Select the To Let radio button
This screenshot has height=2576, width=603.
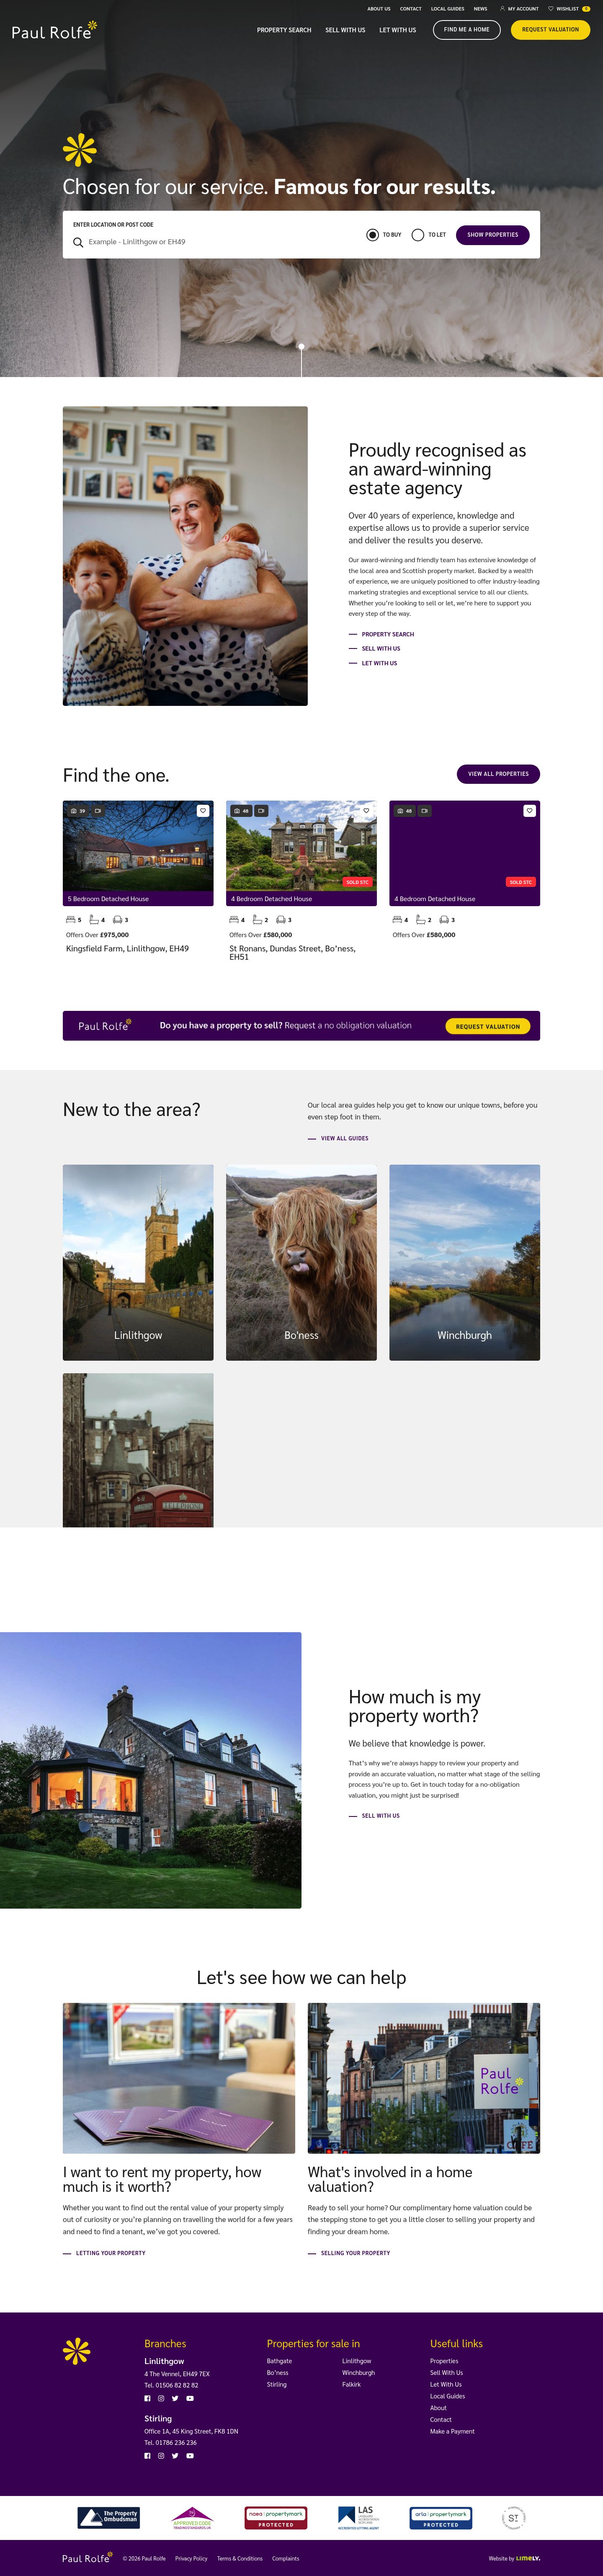click(418, 235)
